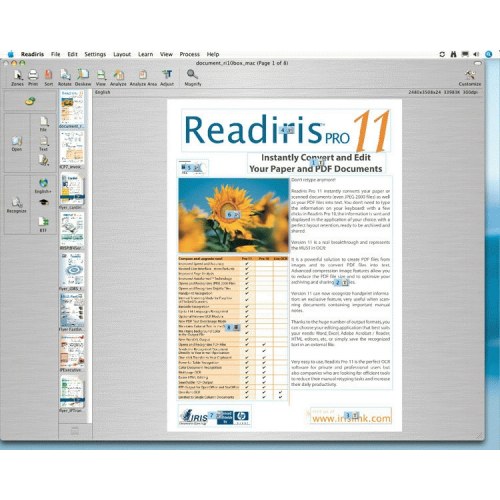Click the volume icon in menu bar
Screen dimensions: 500x500
pos(476,54)
